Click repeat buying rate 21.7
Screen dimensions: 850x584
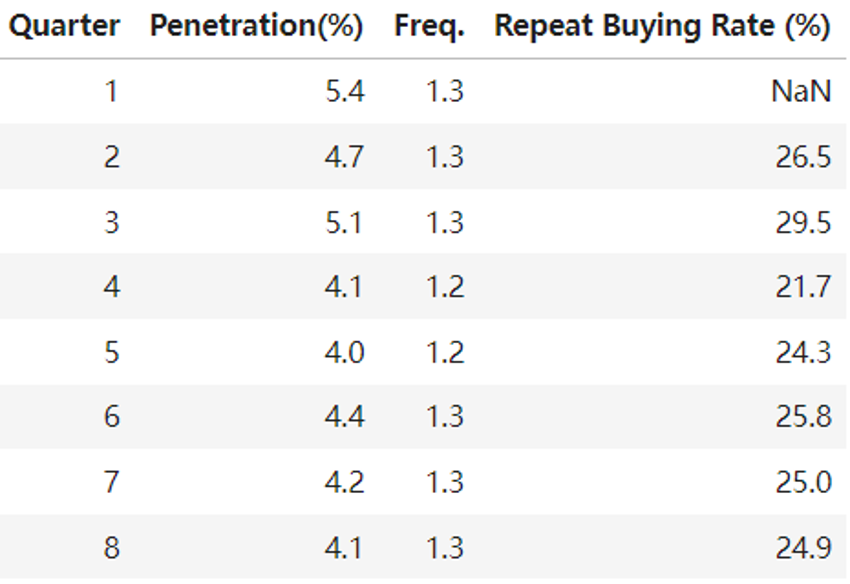coord(803,287)
